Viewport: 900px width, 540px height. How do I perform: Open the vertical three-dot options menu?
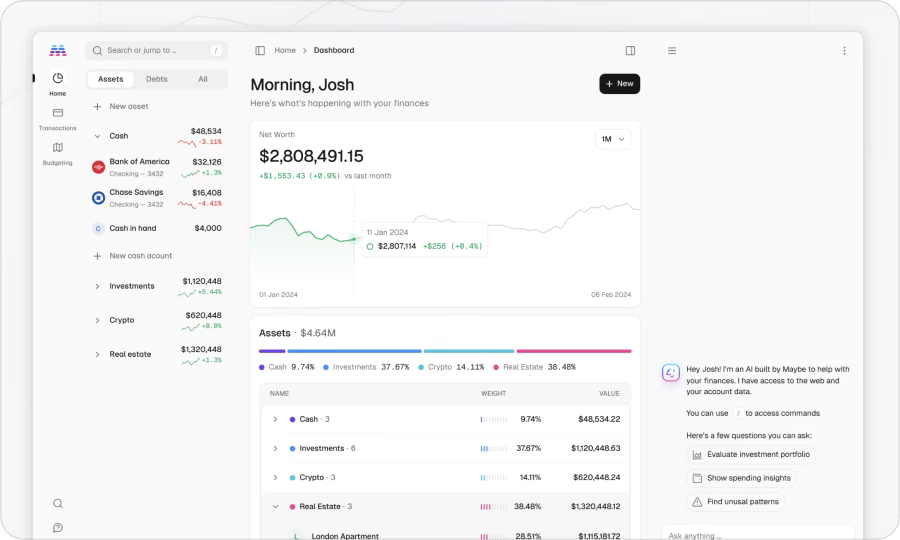(844, 50)
